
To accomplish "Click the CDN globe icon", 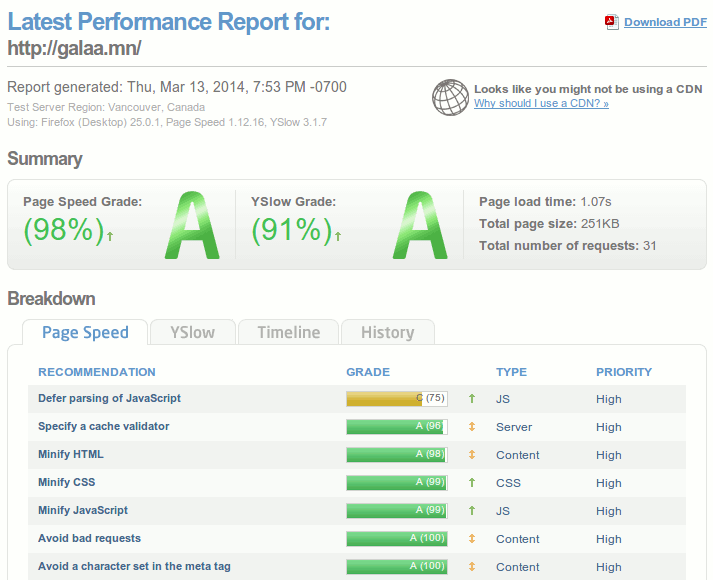I will point(450,97).
